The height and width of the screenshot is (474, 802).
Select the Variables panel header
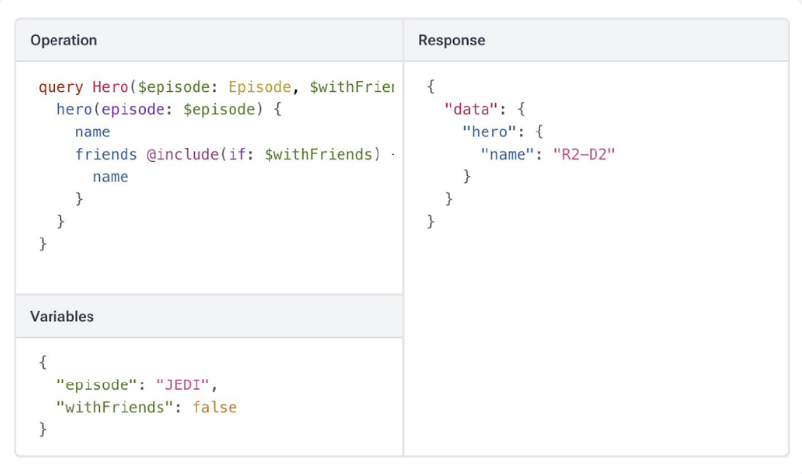point(62,316)
